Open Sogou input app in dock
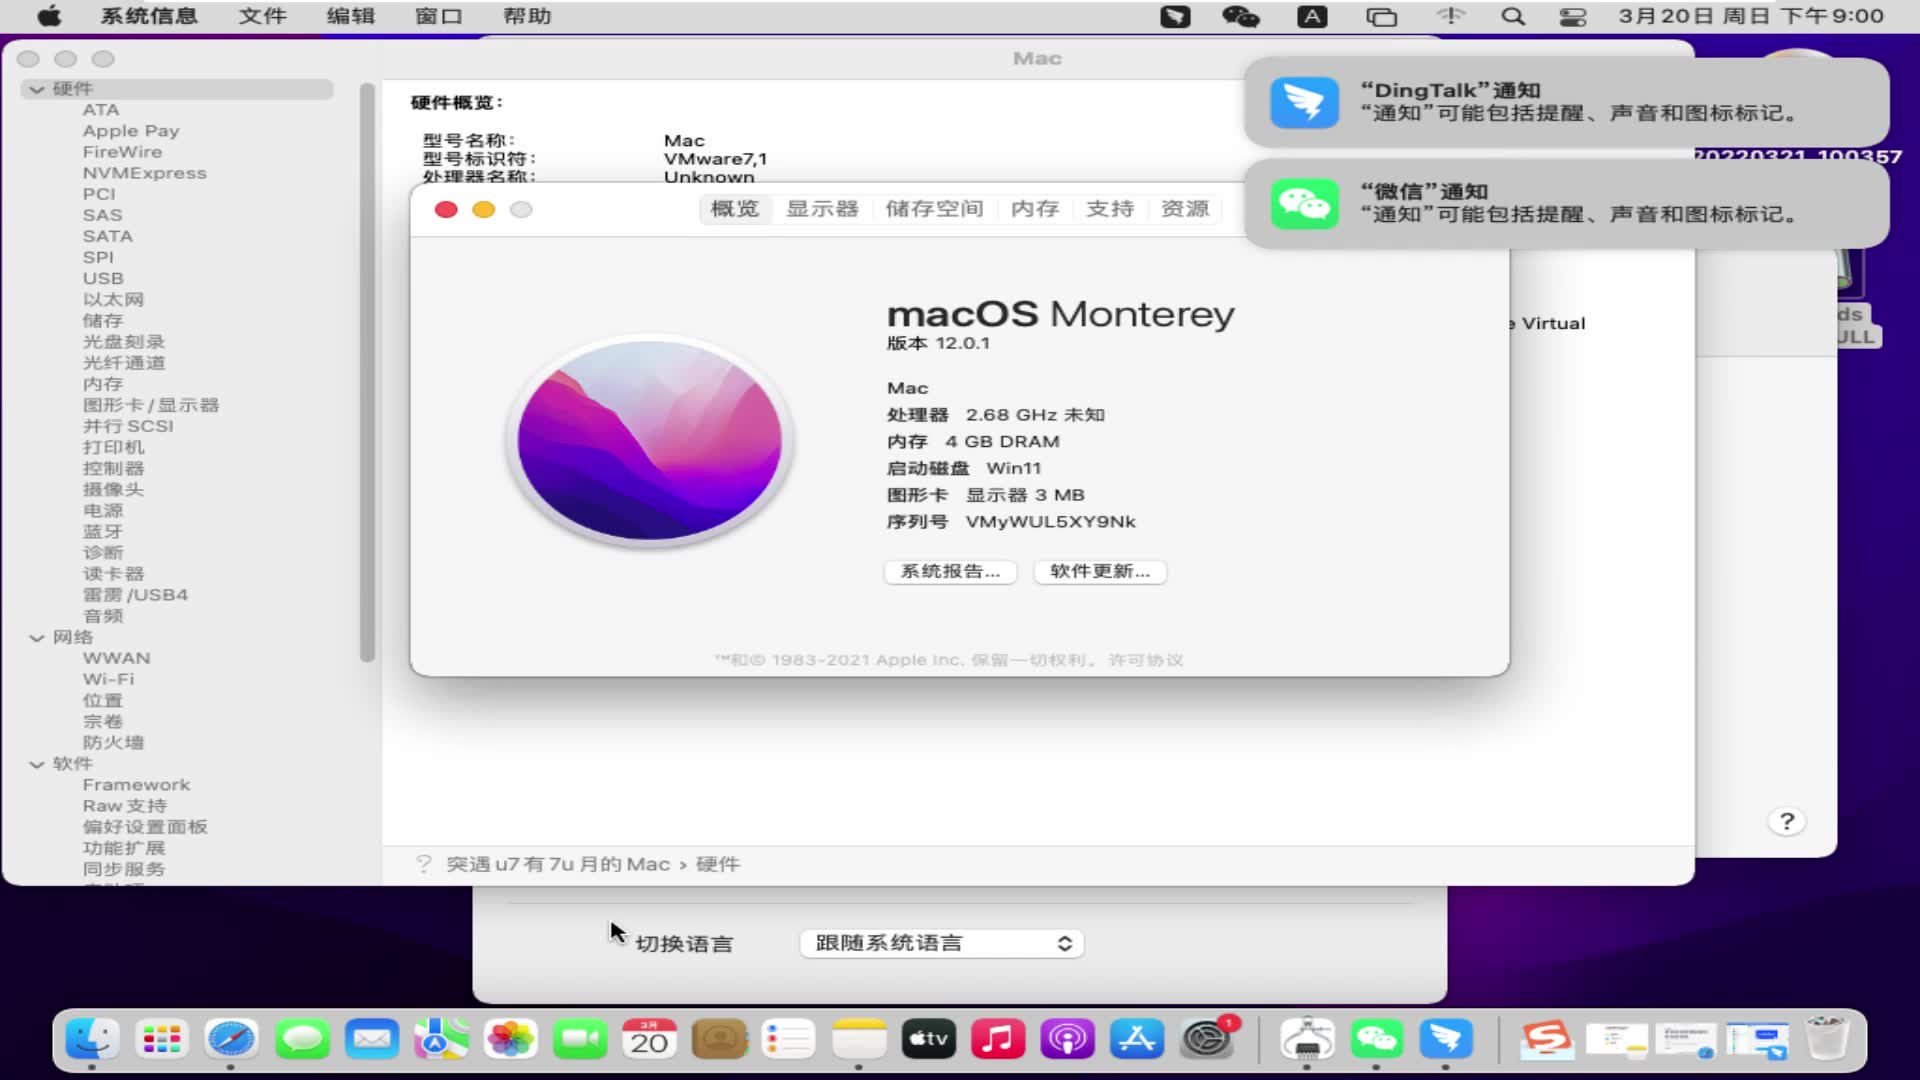The image size is (1920, 1080). [x=1547, y=1040]
